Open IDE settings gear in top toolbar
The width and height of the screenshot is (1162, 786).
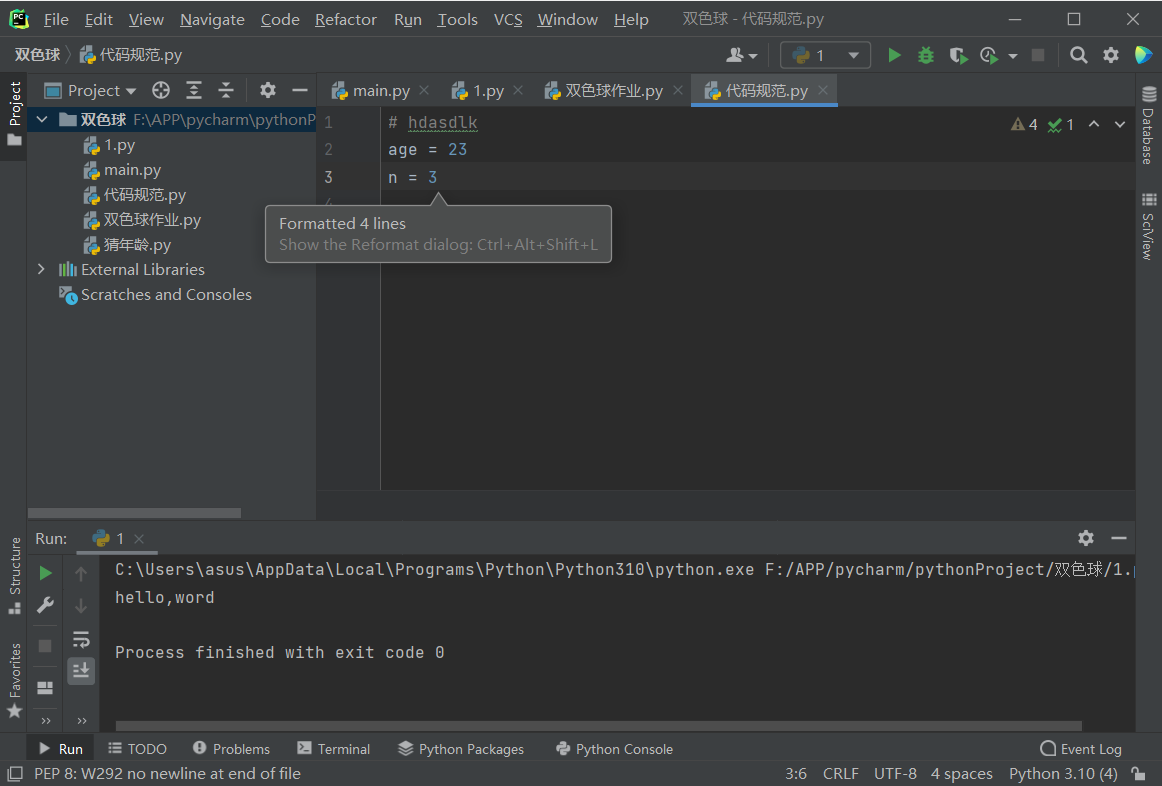coord(1111,55)
